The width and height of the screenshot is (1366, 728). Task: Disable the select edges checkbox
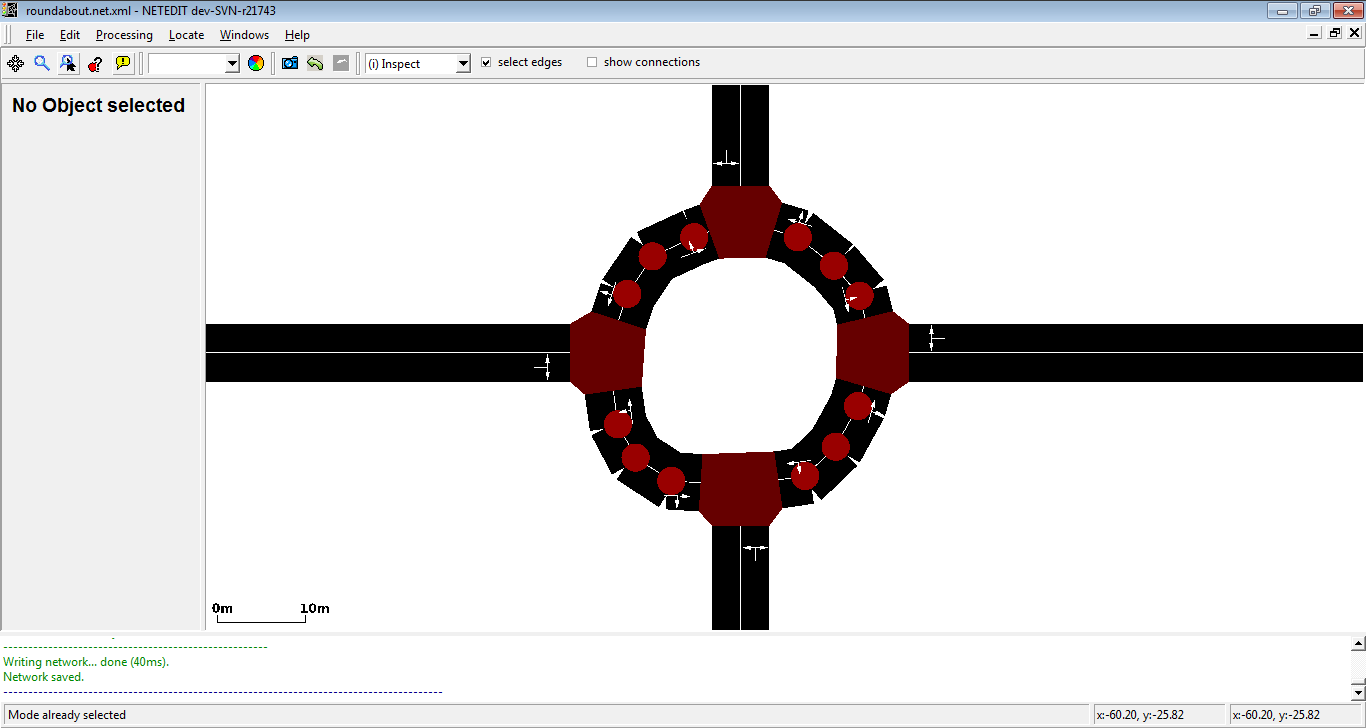486,62
